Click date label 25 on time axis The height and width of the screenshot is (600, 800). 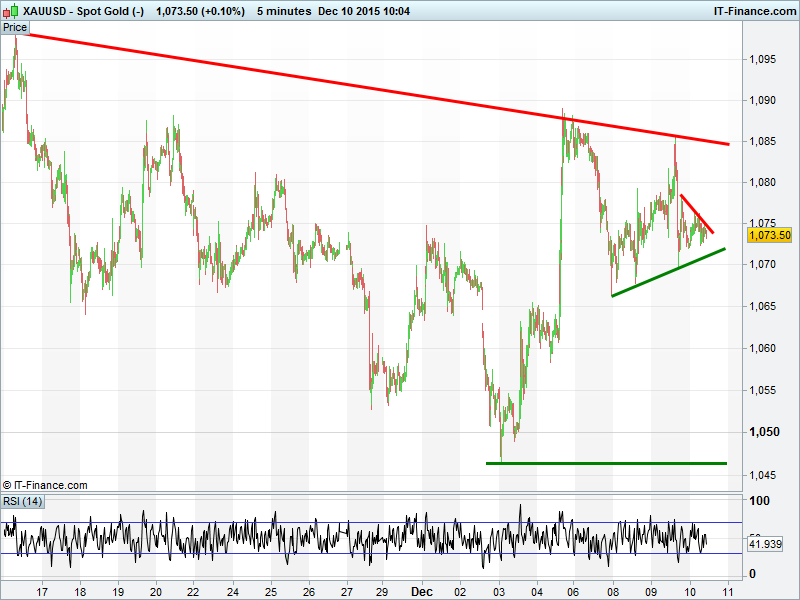point(270,592)
